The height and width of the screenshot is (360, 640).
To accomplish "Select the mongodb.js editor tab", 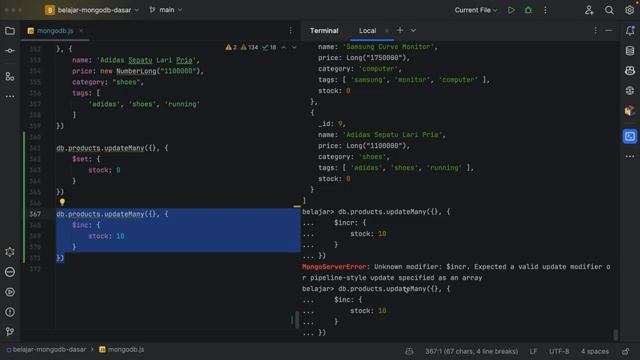I will pyautogui.click(x=55, y=31).
